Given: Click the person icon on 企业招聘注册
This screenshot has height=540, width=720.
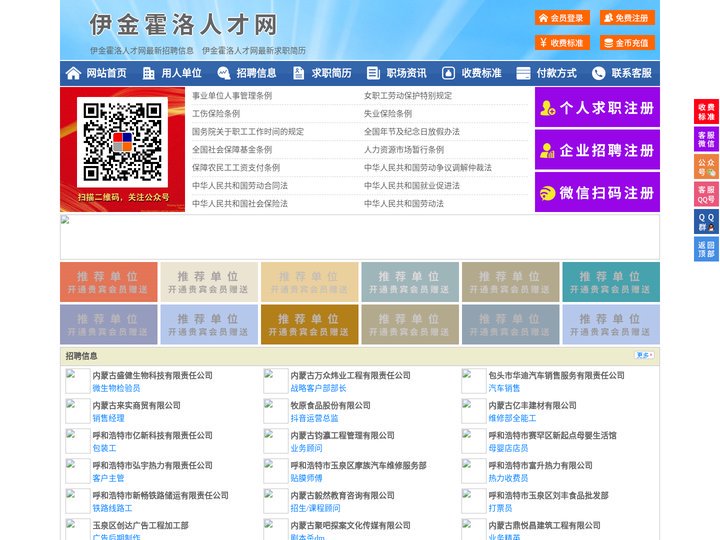Looking at the screenshot, I should [547, 150].
